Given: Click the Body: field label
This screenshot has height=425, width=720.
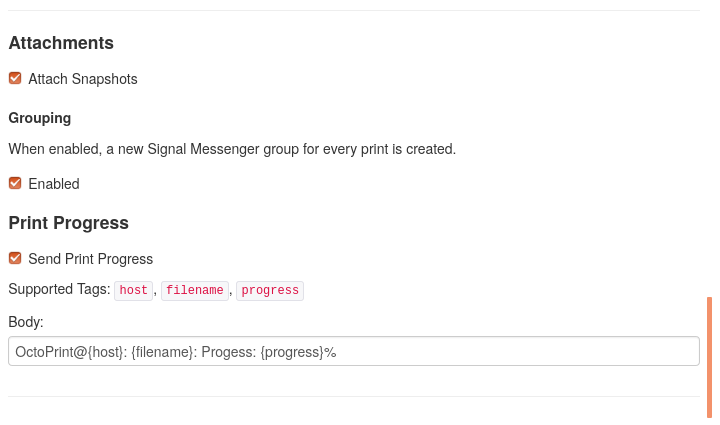Looking at the screenshot, I should [26, 322].
